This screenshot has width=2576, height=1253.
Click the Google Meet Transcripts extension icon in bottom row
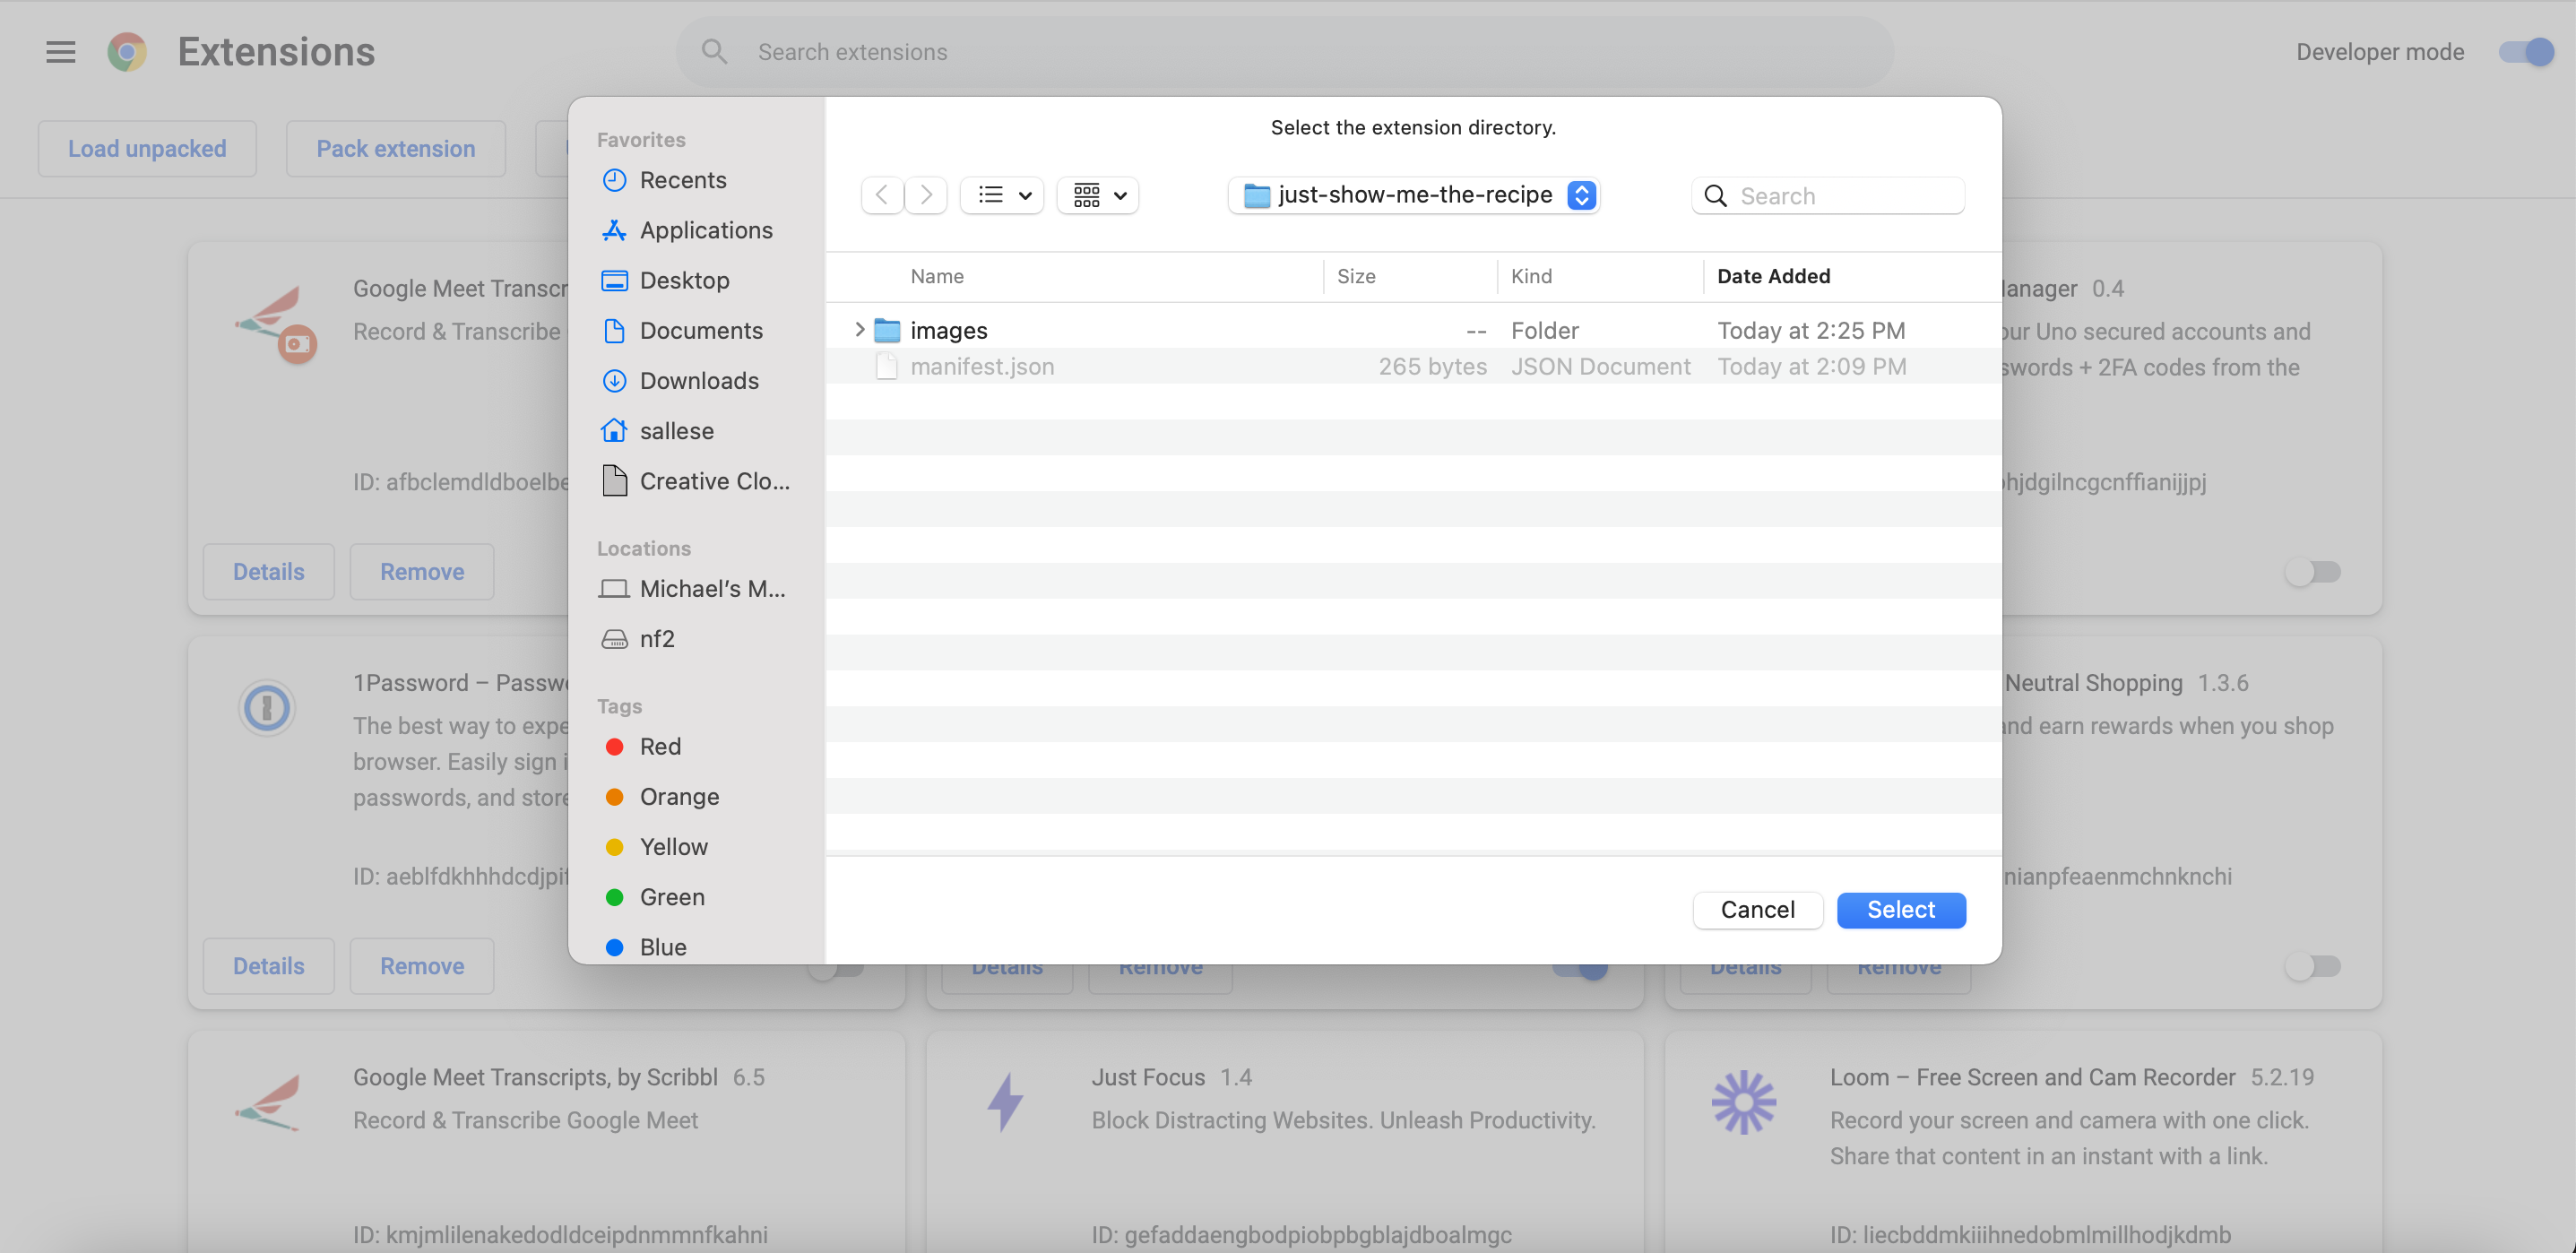[267, 1102]
